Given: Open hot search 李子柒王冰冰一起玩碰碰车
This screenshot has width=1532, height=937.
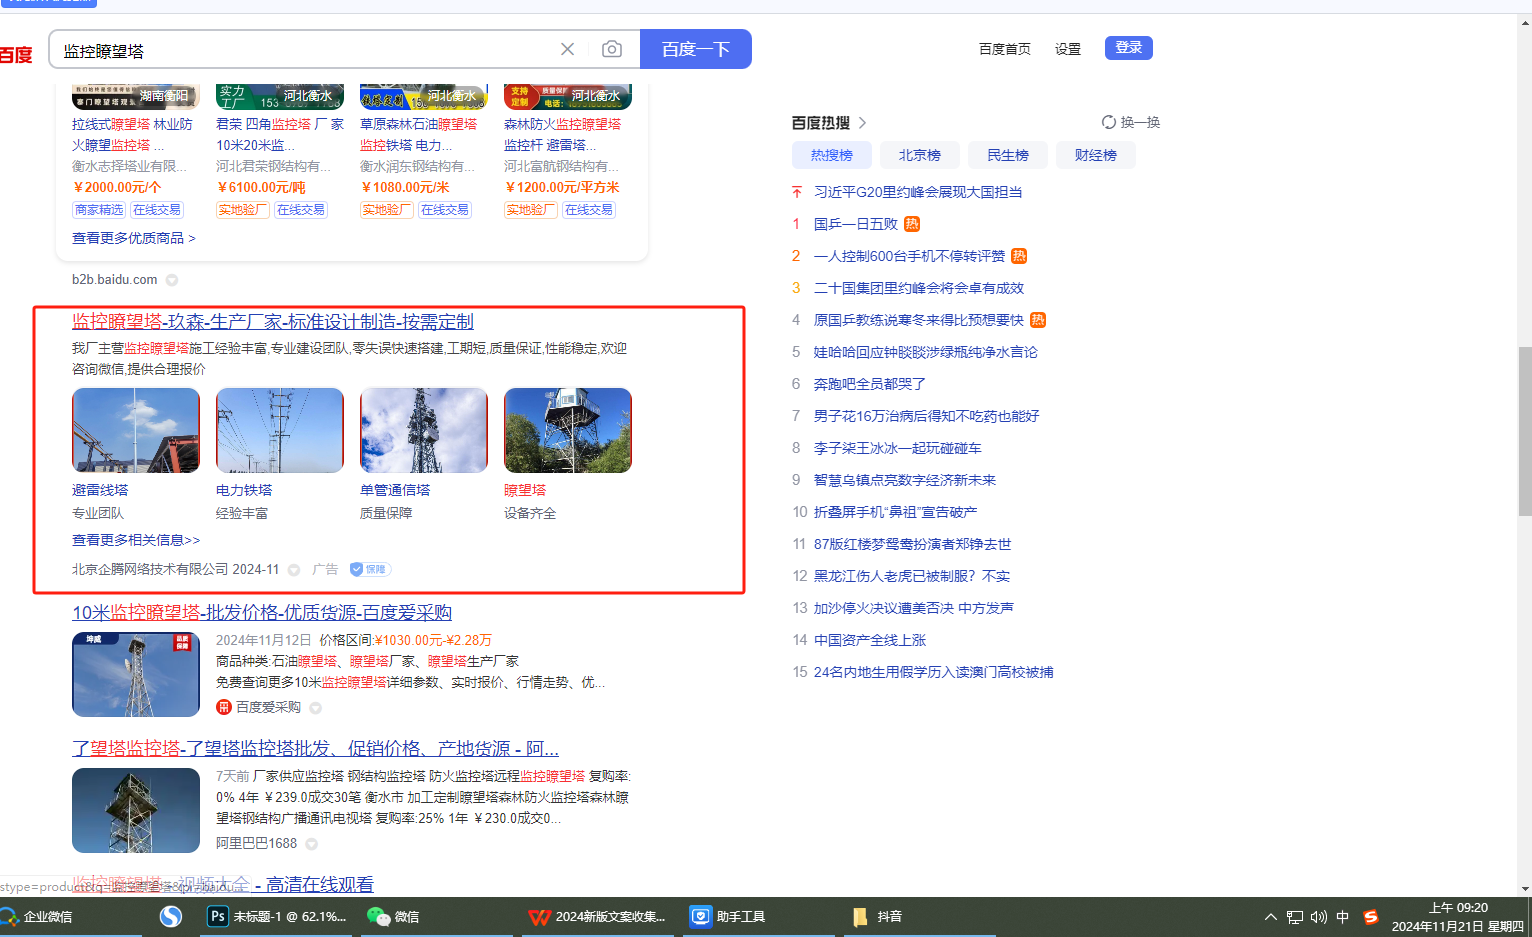Looking at the screenshot, I should (x=898, y=448).
